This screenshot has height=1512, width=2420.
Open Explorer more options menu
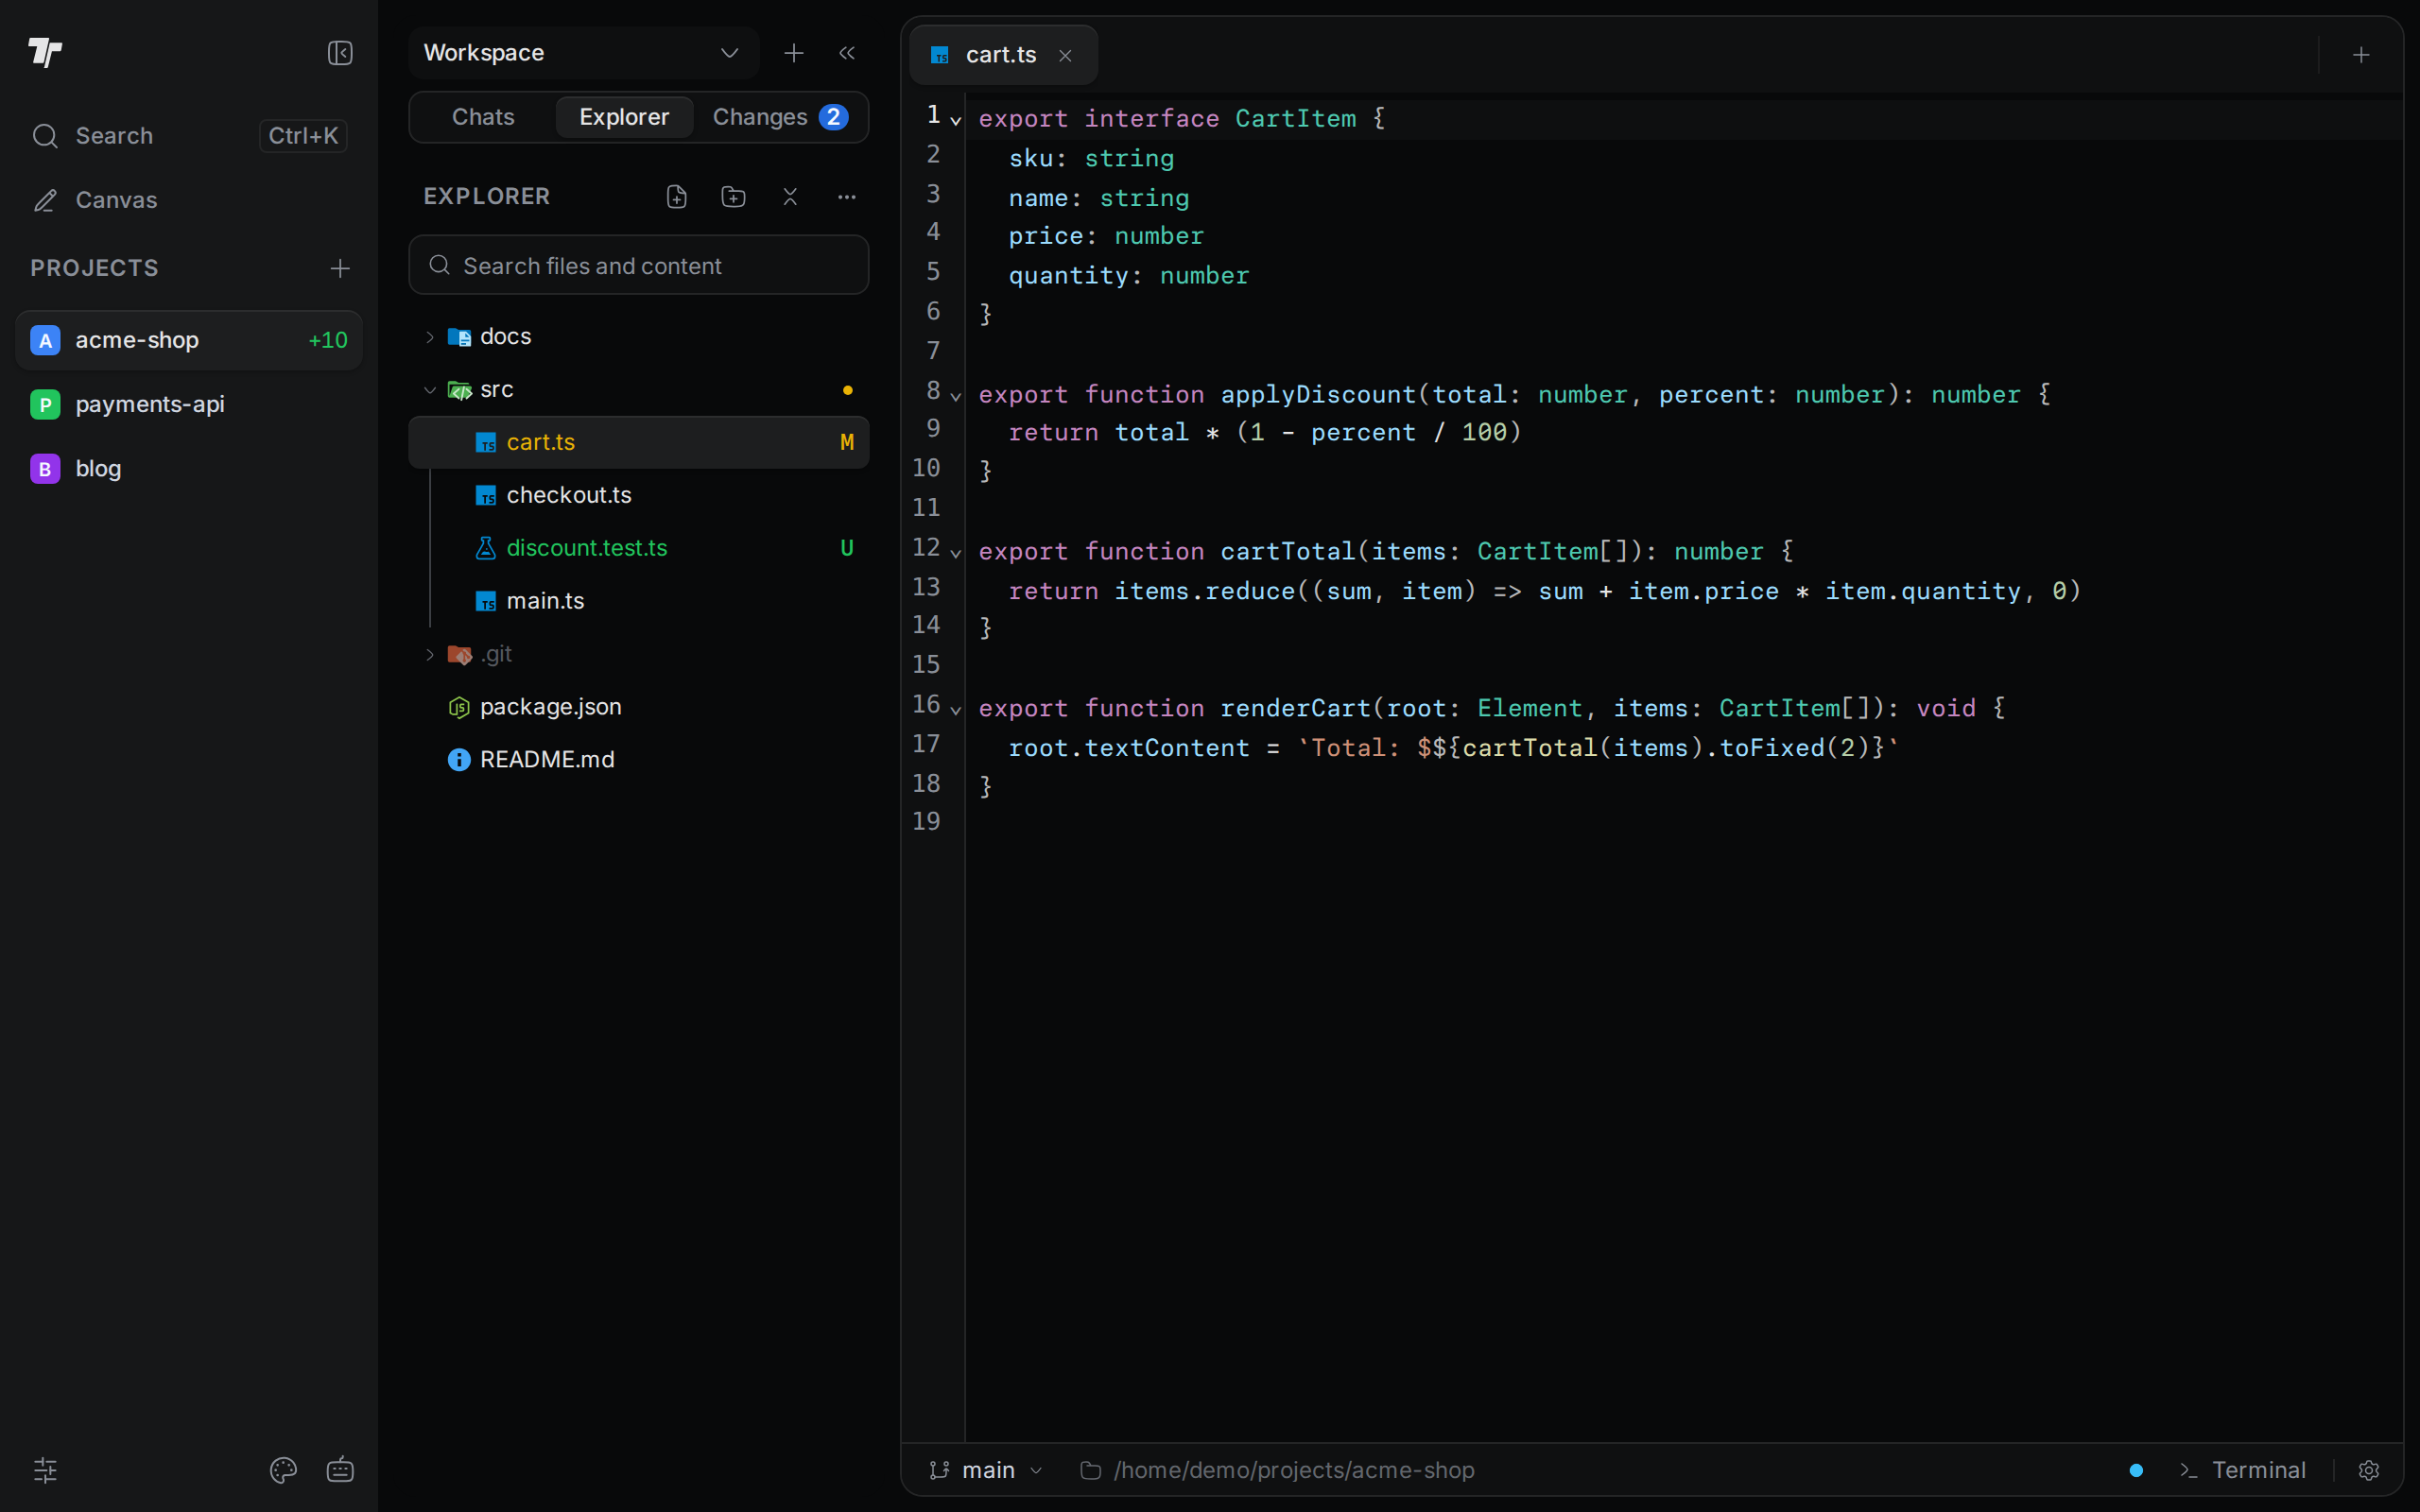[x=847, y=197]
